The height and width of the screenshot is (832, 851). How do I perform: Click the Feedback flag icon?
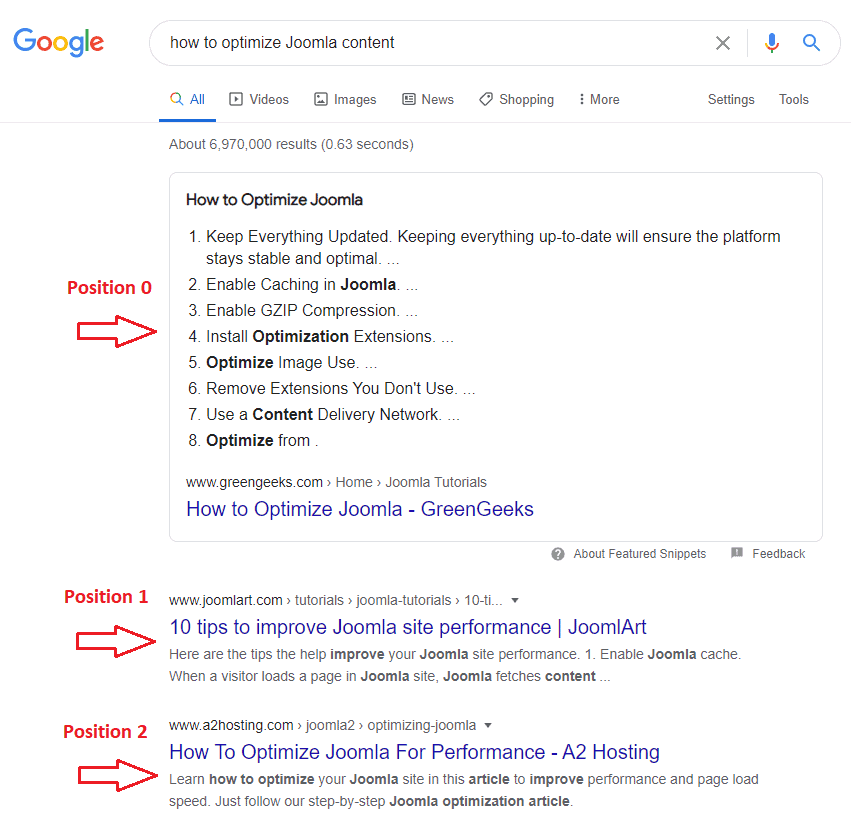(736, 553)
